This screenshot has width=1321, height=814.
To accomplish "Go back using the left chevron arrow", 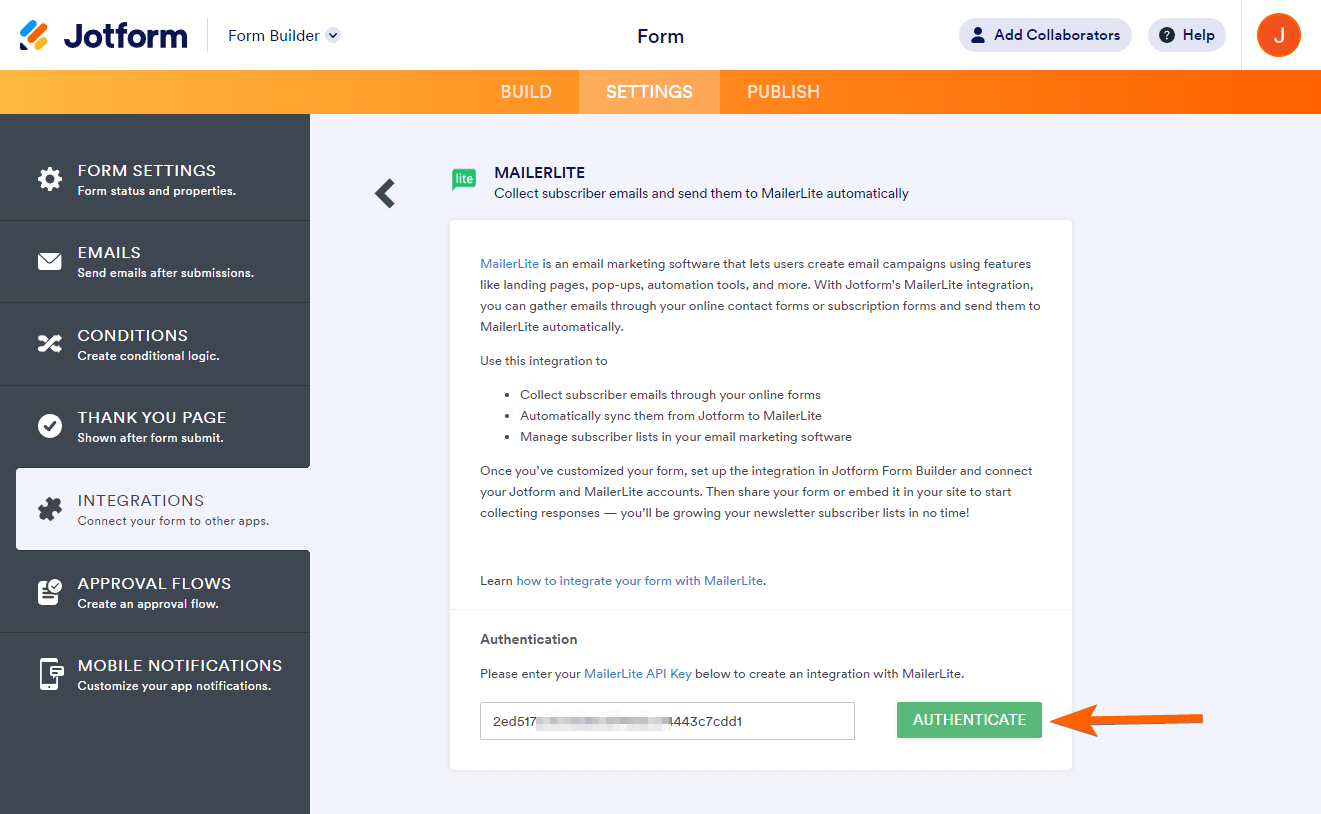I will point(385,193).
